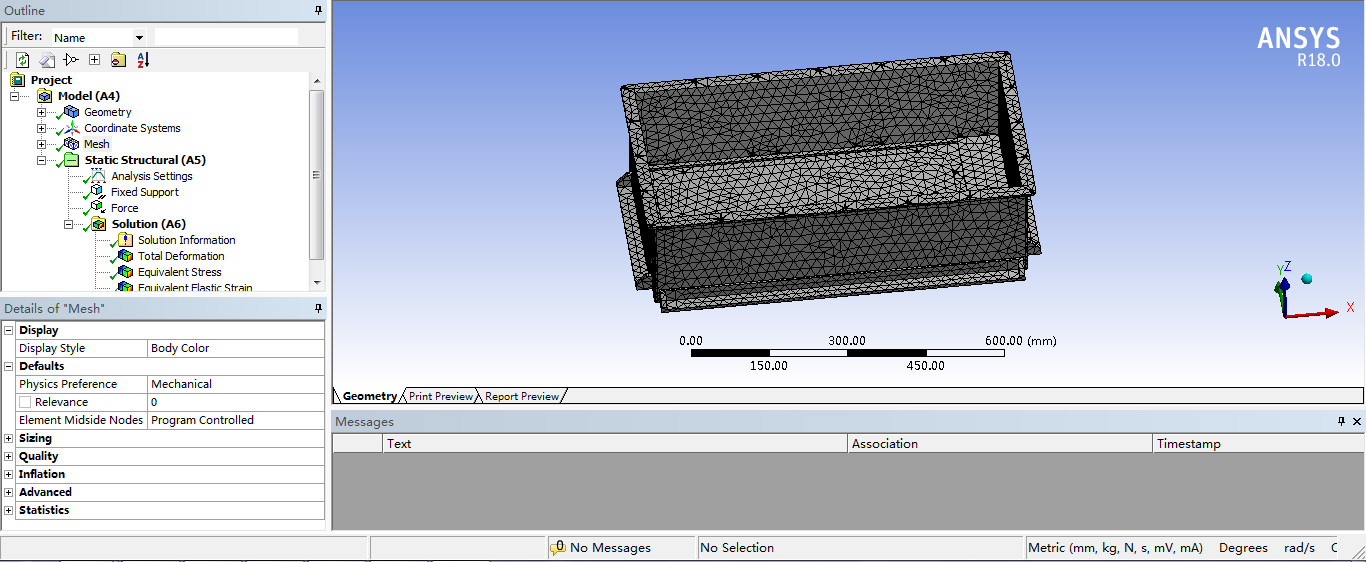
Task: Click the Expand All plus icon in Outline toolbar
Action: click(x=94, y=60)
